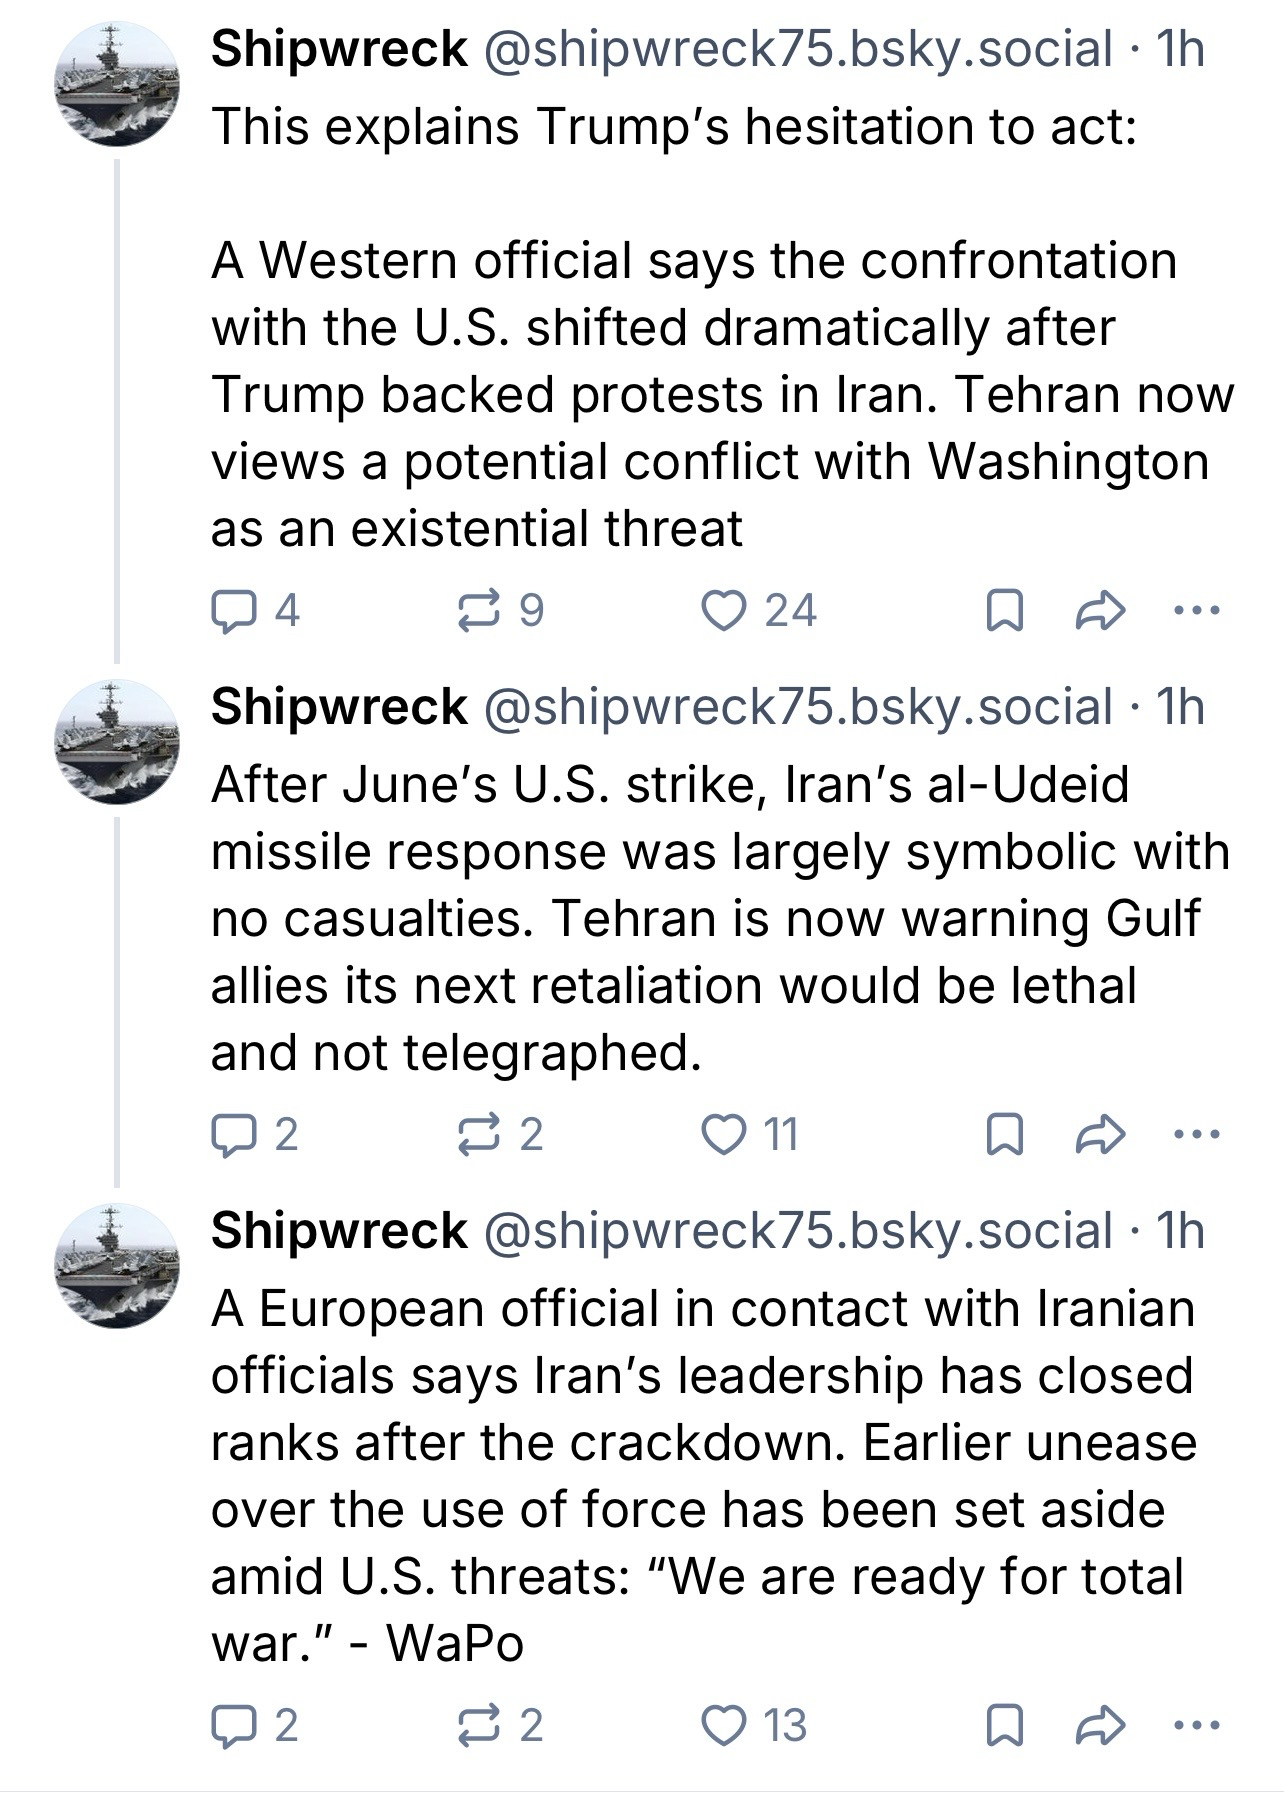Image resolution: width=1284 pixels, height=1798 pixels.
Task: Reply to the European official post
Action: coord(232,1725)
